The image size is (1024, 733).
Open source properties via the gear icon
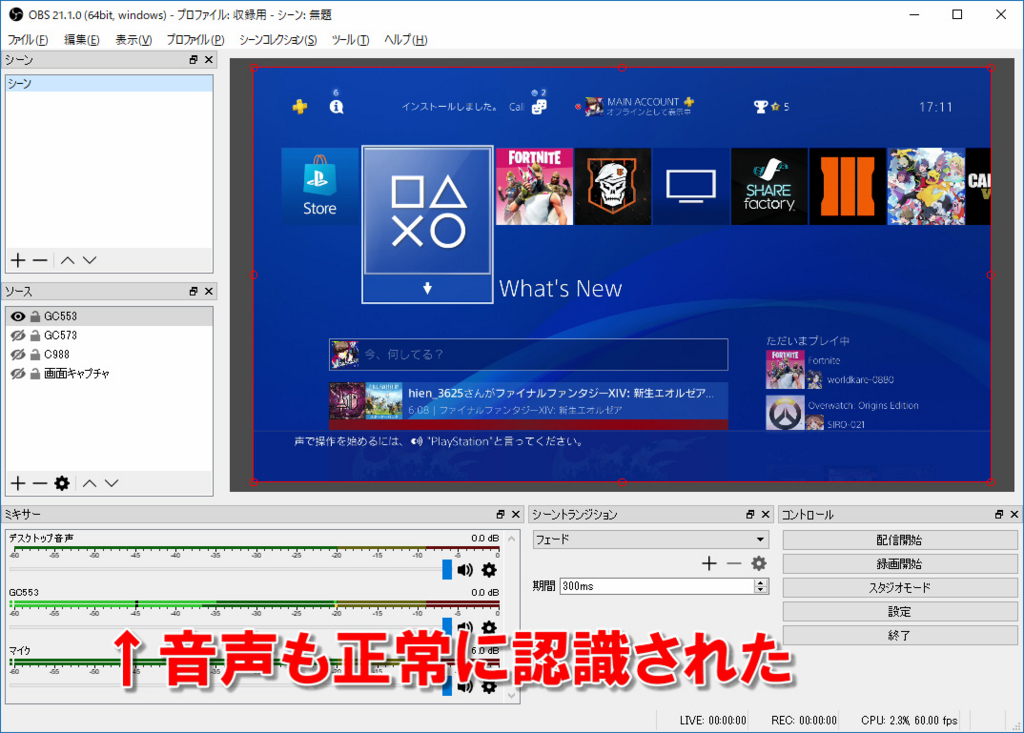62,483
